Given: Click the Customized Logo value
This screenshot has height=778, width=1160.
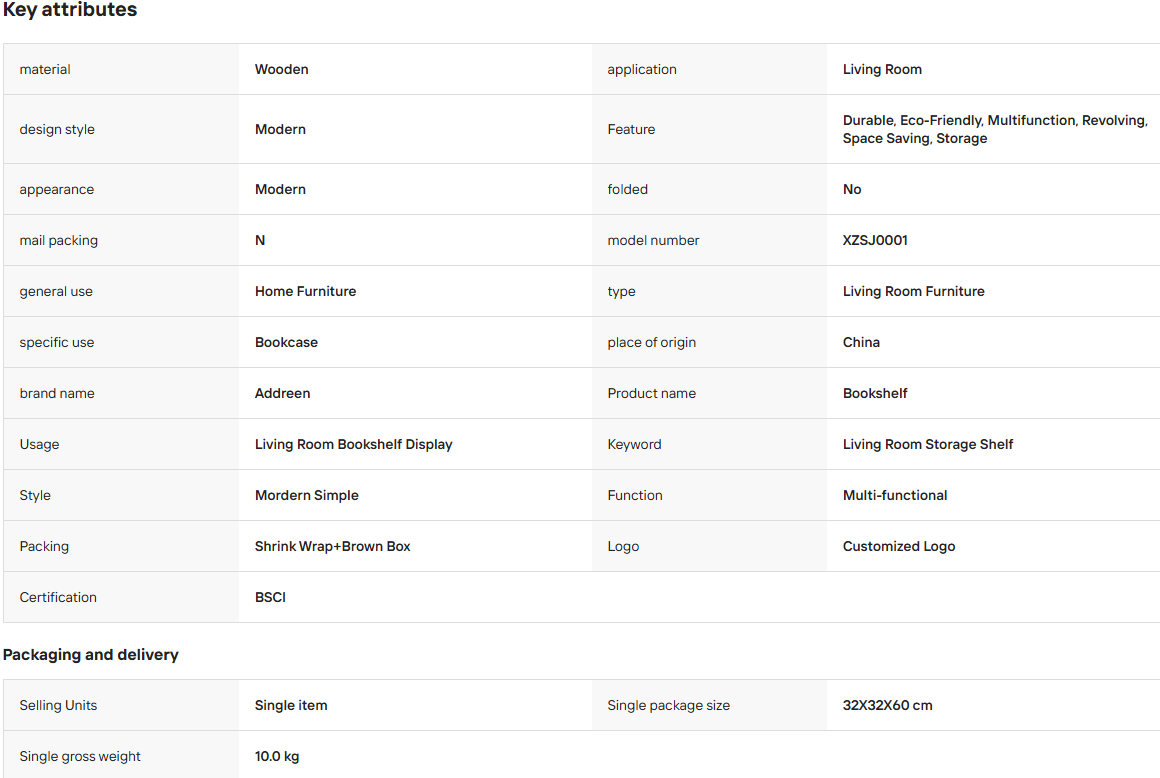Looking at the screenshot, I should pos(899,547).
